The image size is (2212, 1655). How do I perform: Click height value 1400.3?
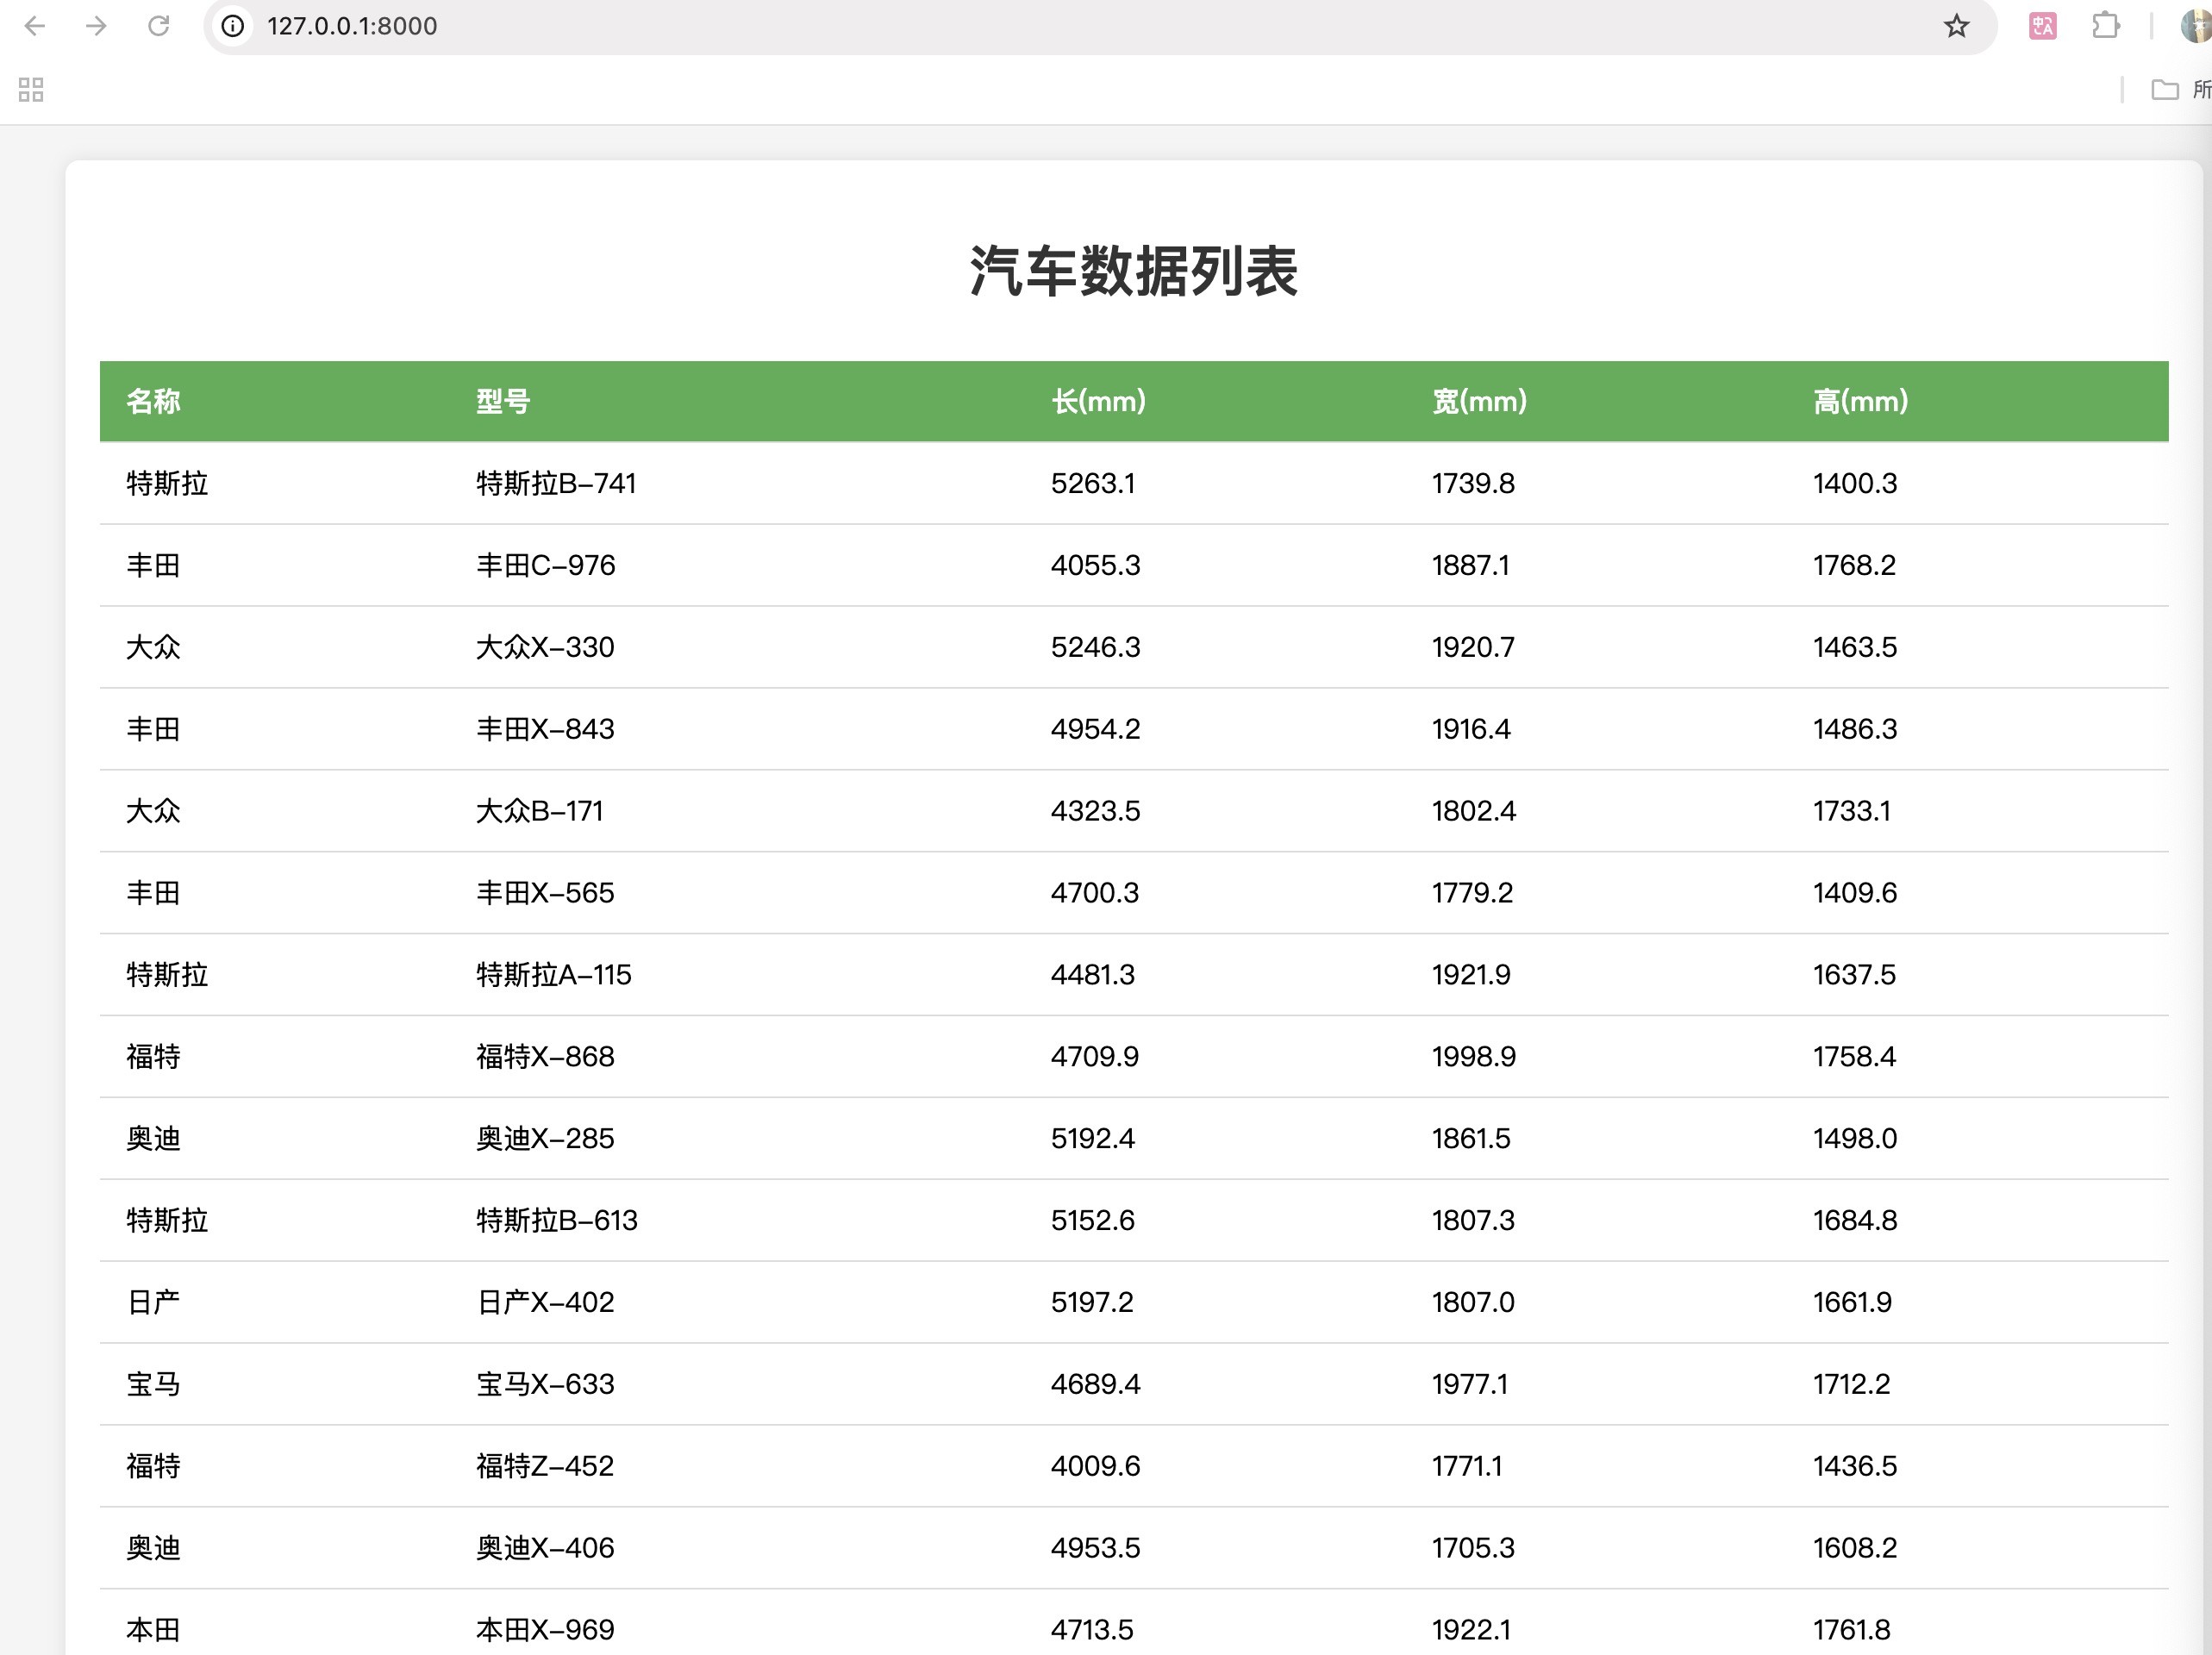(1855, 483)
